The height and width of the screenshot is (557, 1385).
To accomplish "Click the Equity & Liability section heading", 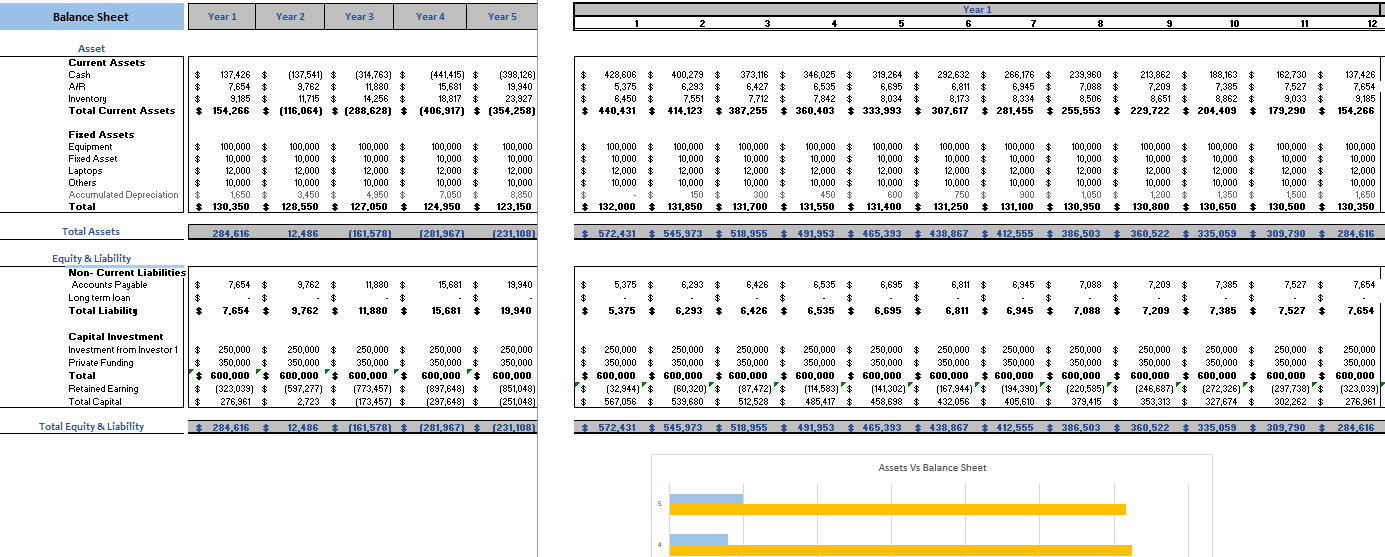I will point(92,258).
